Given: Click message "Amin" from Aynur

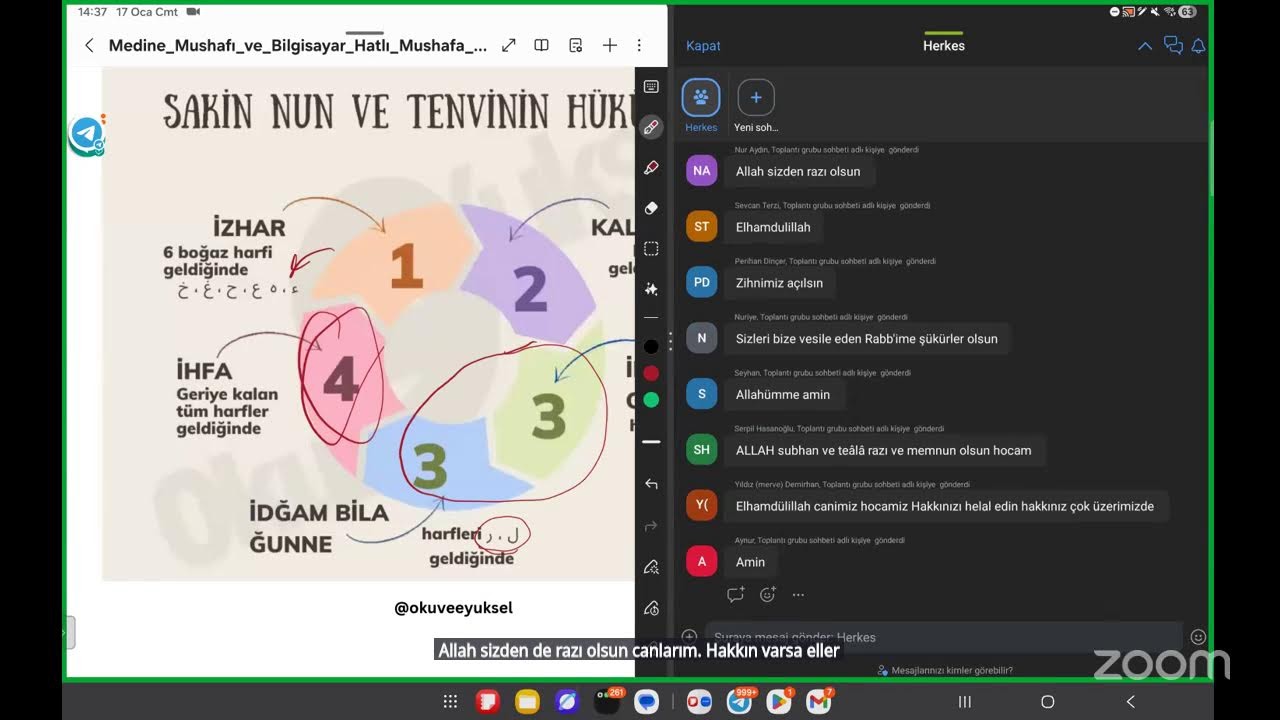Looking at the screenshot, I should tap(750, 562).
